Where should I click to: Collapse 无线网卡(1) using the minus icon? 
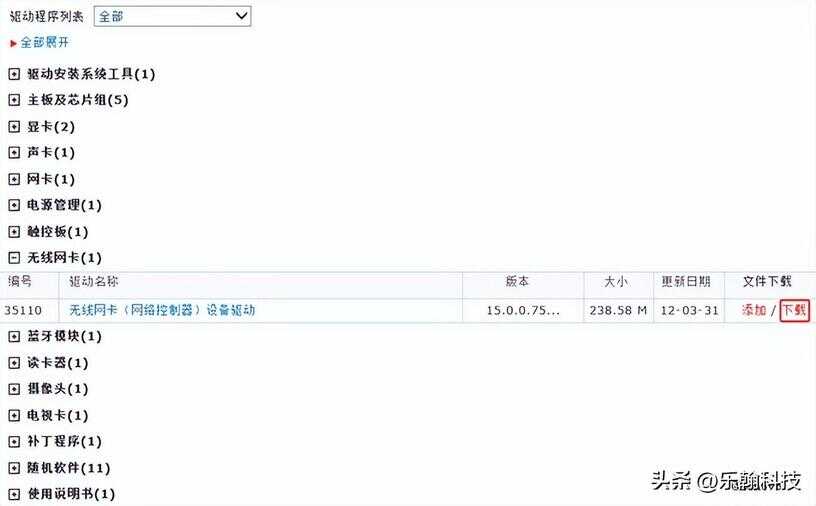(14, 258)
